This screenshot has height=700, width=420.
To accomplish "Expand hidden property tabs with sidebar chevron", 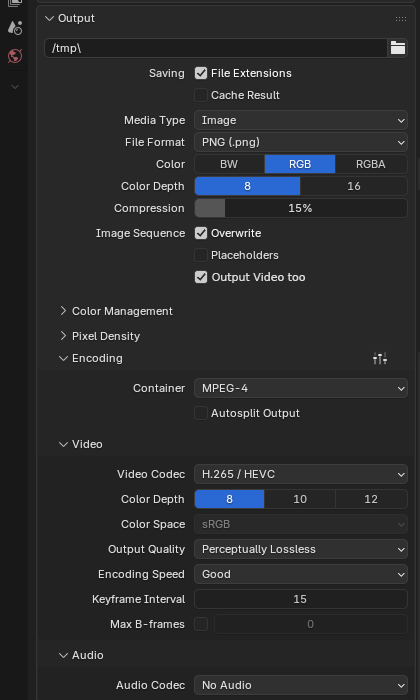I will [15, 87].
